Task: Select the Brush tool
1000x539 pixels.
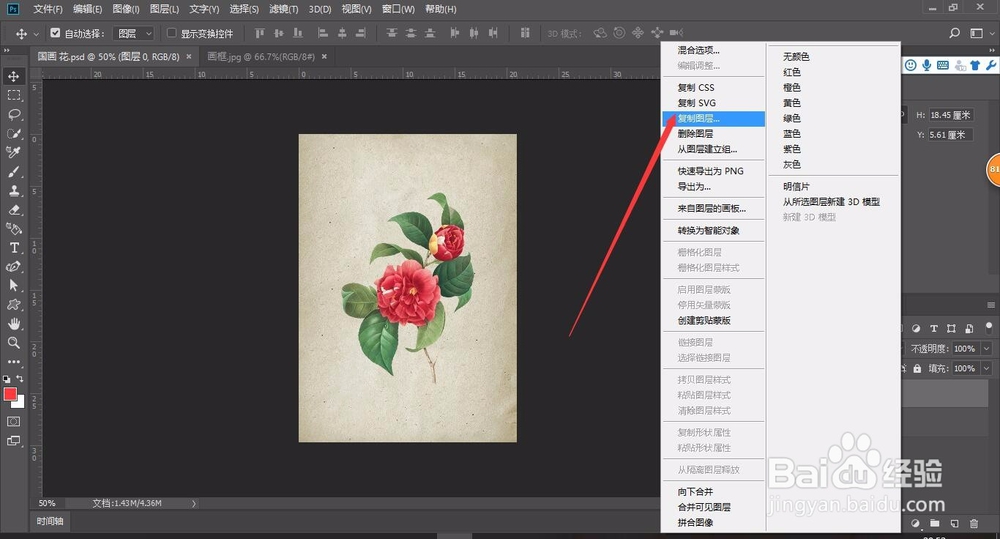Action: click(x=13, y=172)
